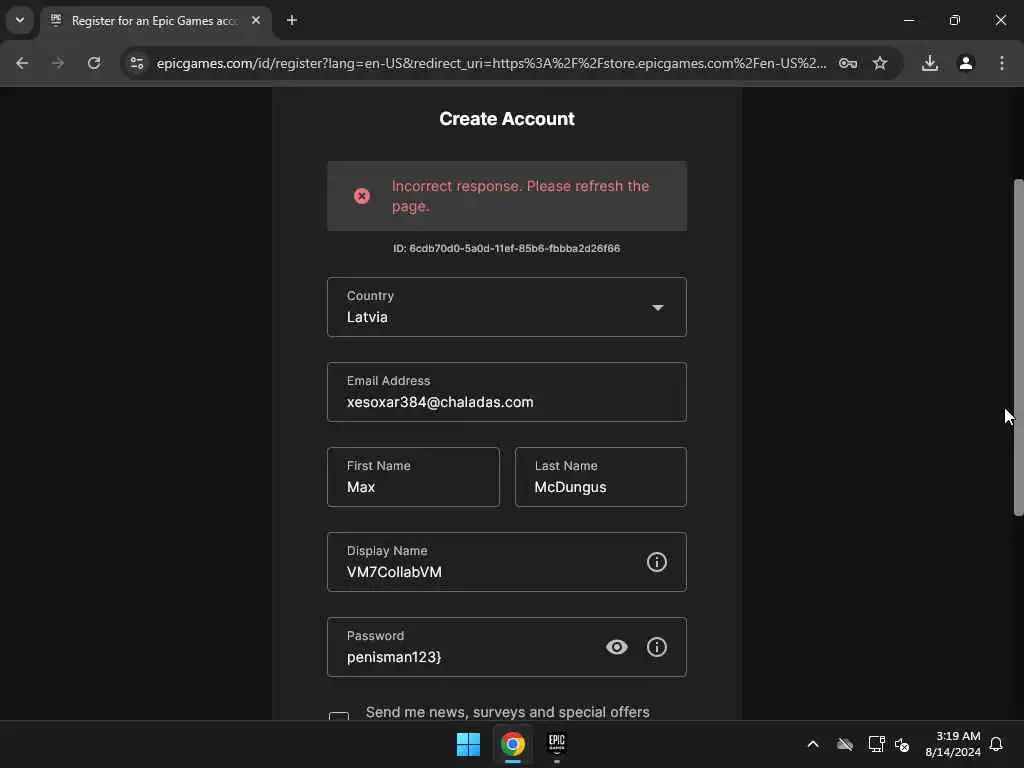1024x768 pixels.
Task: View site information icon in address bar
Action: tap(136, 63)
